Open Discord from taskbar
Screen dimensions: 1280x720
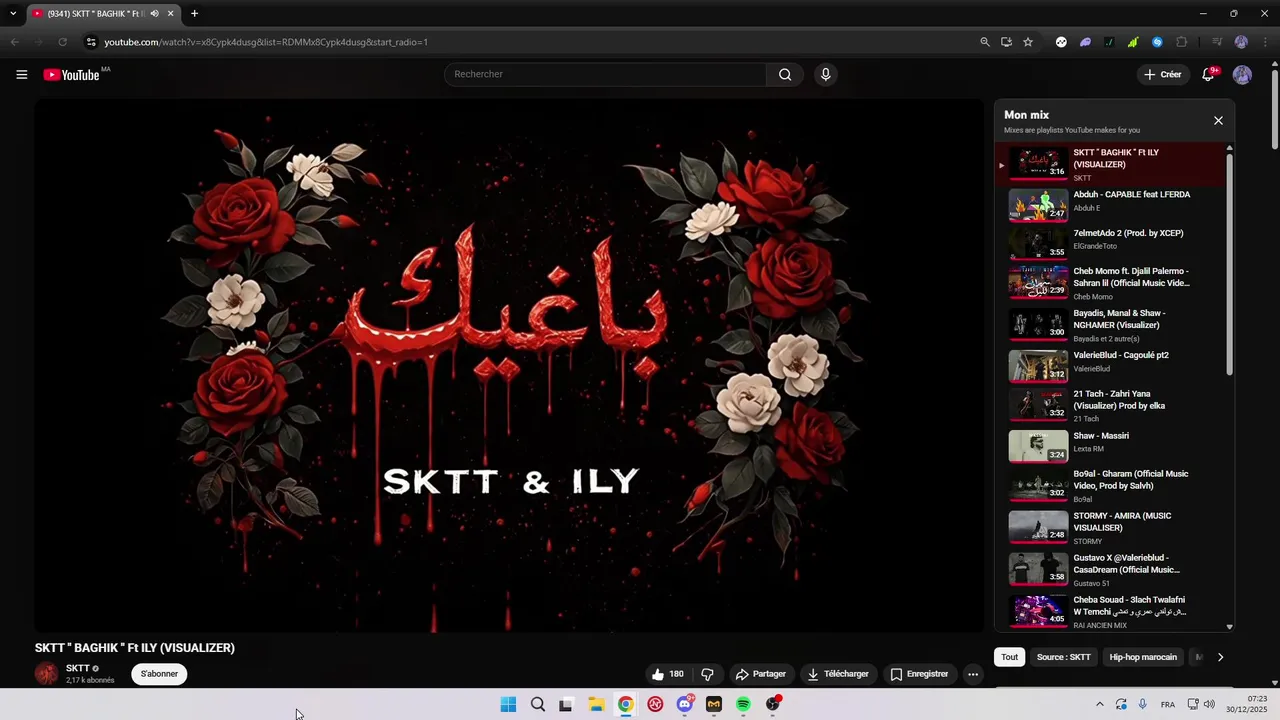click(685, 704)
